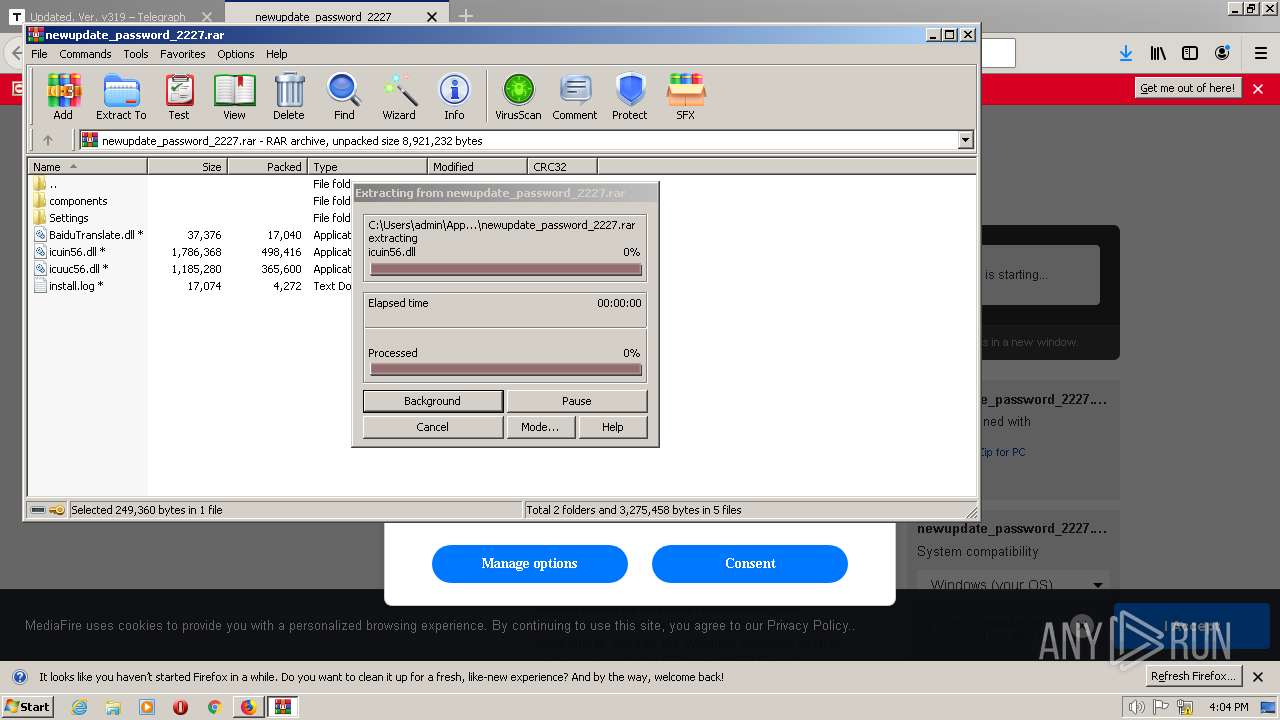Screen dimensions: 1280x720
Task: Click the volume speaker tray icon
Action: (x=1136, y=707)
